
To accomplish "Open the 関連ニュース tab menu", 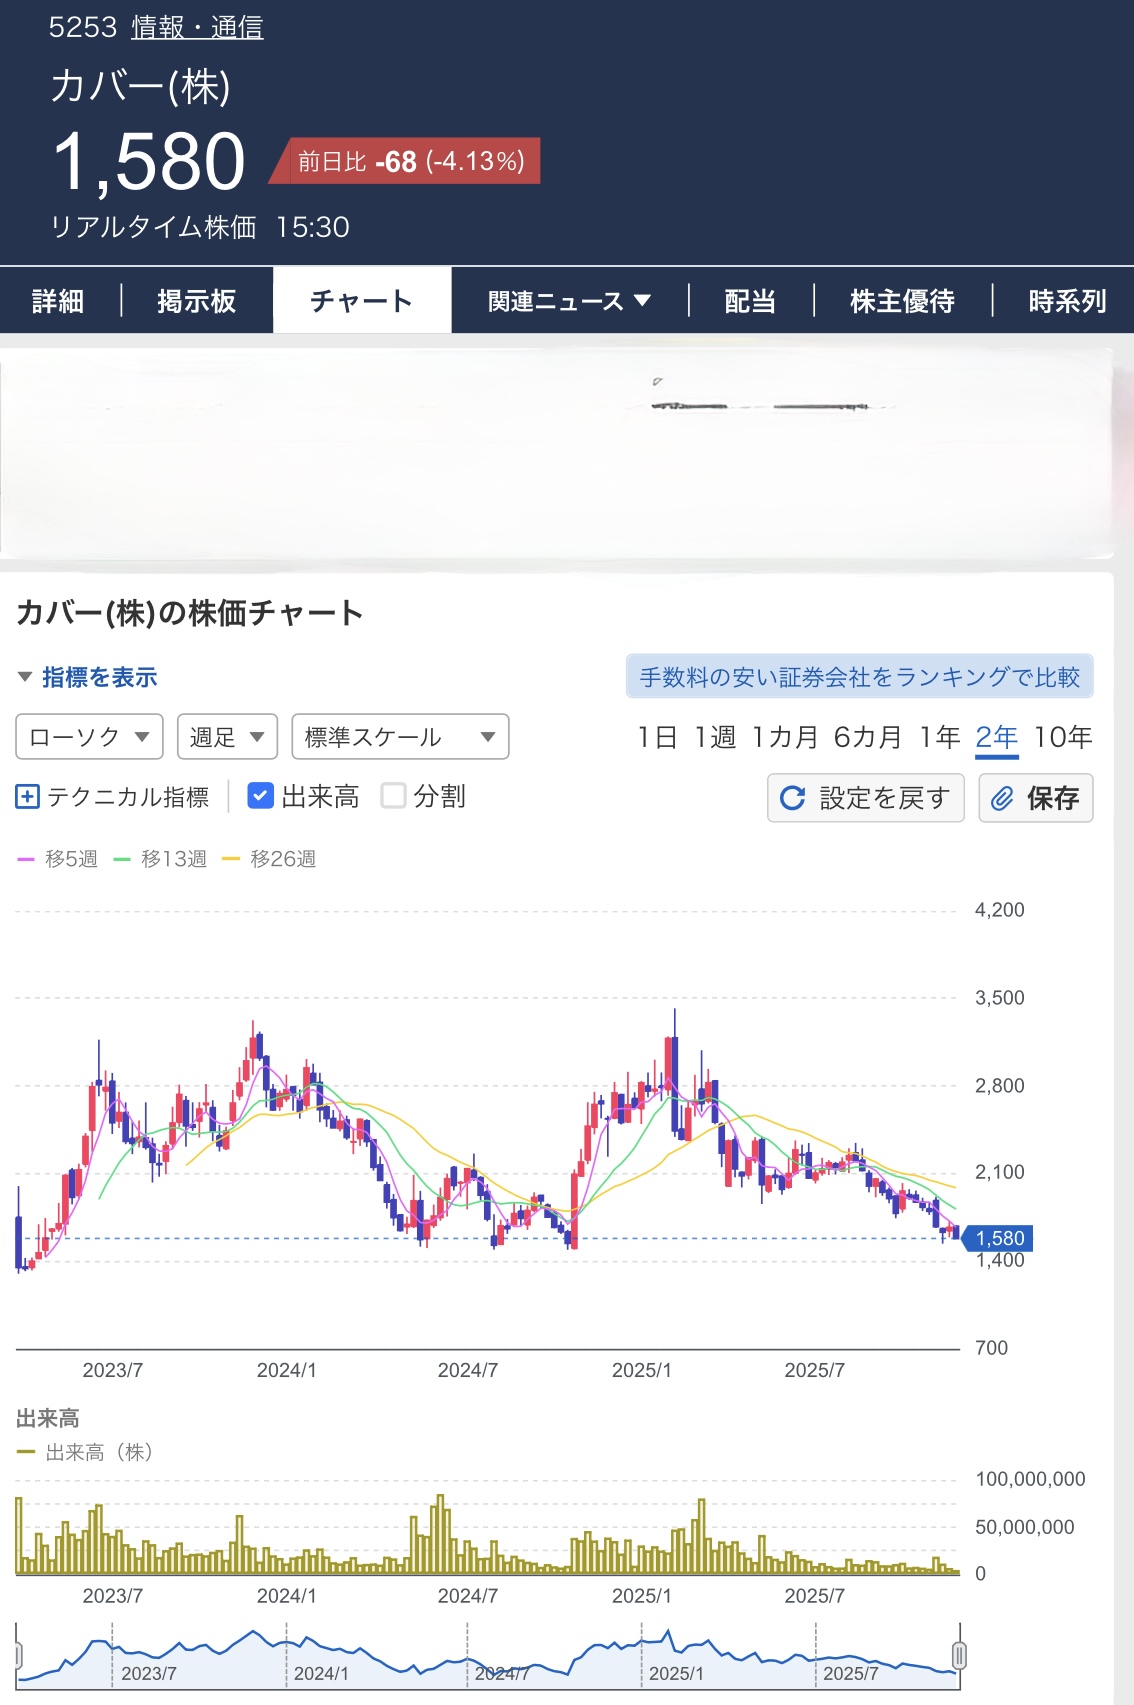I will click(x=569, y=301).
